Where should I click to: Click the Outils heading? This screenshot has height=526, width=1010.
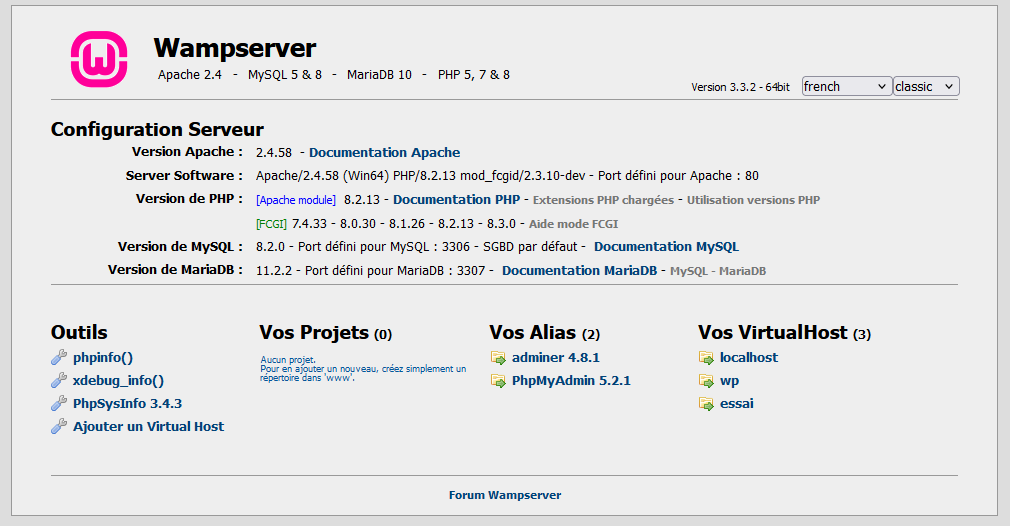click(x=79, y=332)
